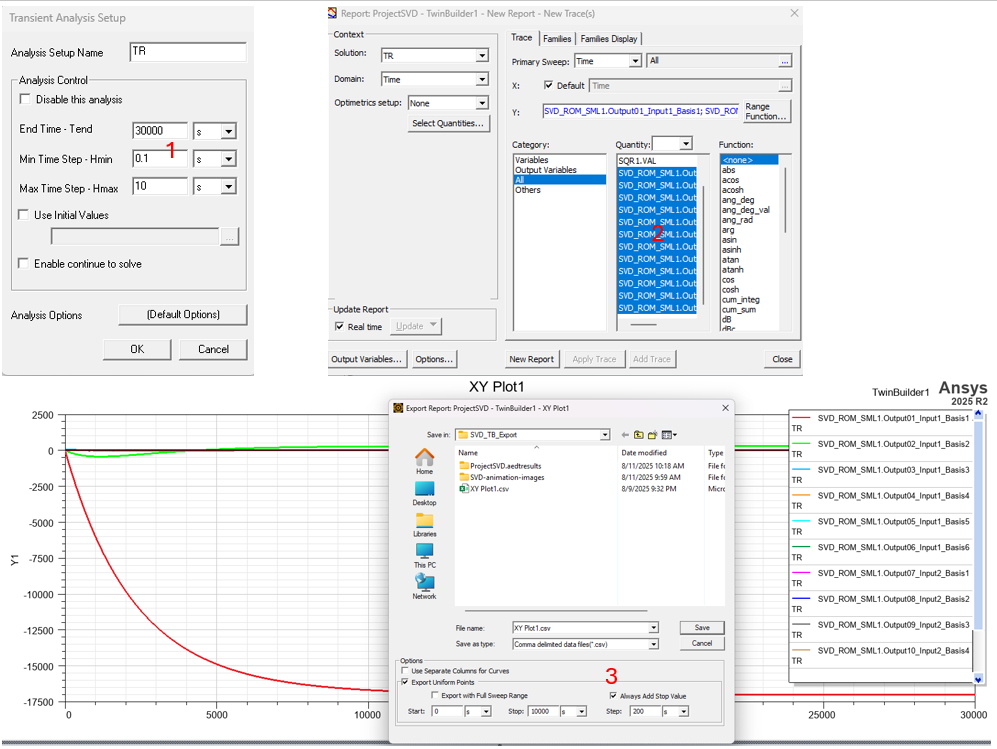The width and height of the screenshot is (997, 749).
Task: Toggle Disable this analysis checkbox
Action: [x=25, y=99]
